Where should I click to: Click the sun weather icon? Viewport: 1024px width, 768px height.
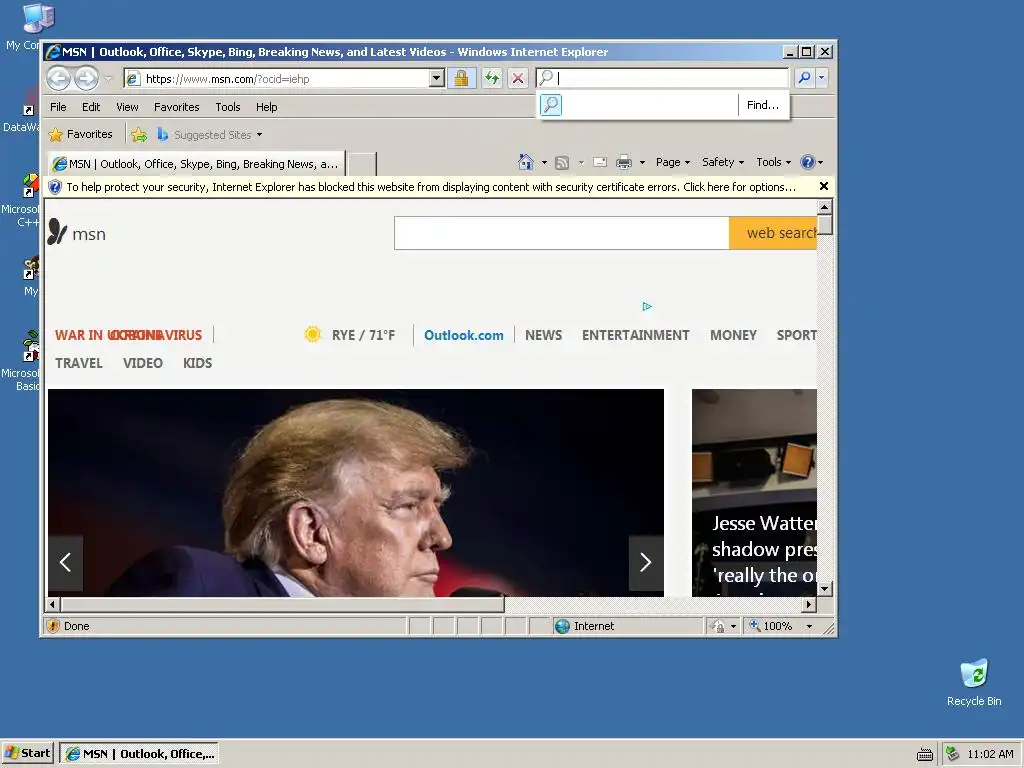[313, 335]
